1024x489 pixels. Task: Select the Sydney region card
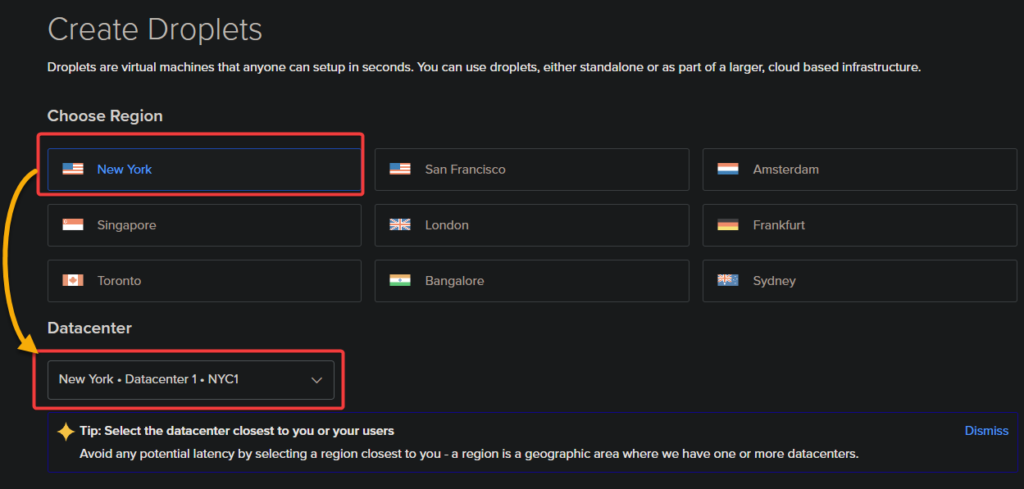859,281
